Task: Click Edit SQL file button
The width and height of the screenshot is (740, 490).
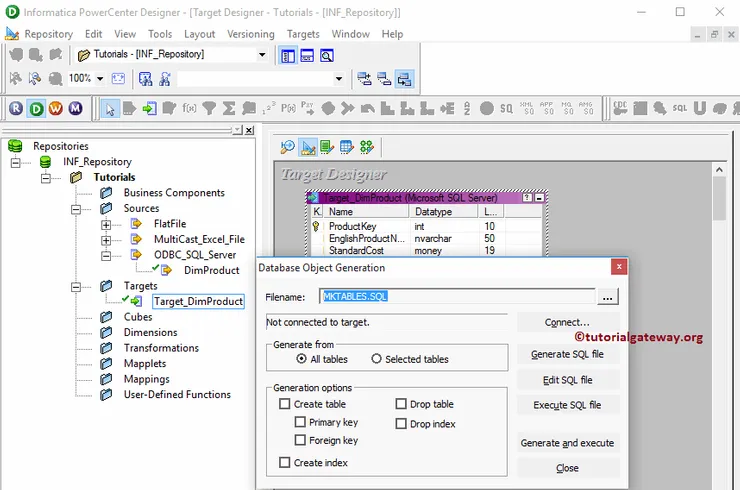Action: coord(567,380)
